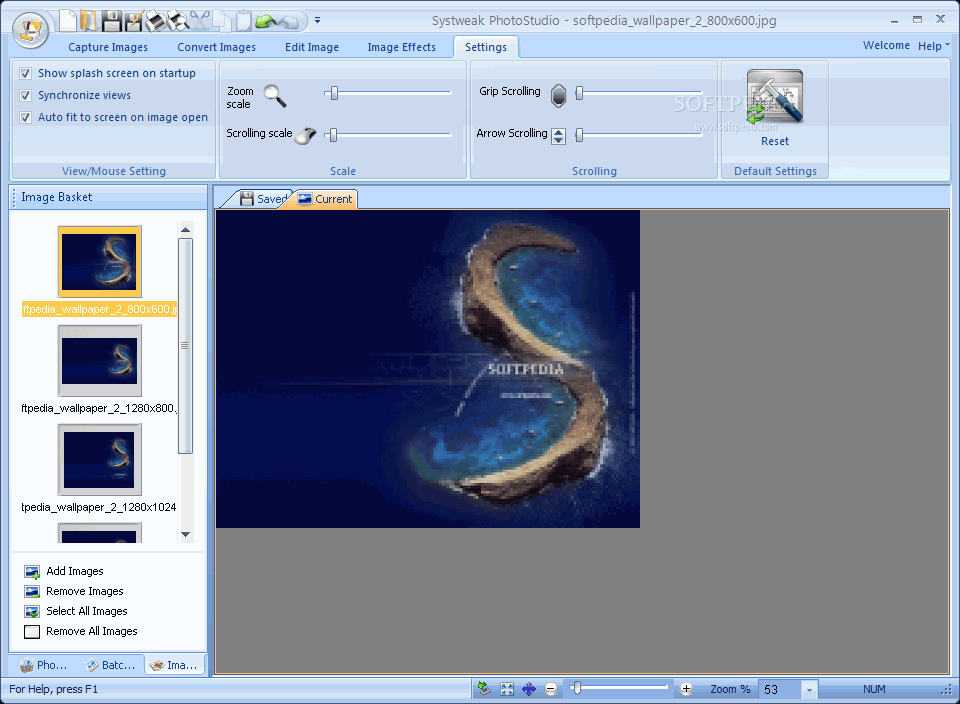Image resolution: width=960 pixels, height=704 pixels.
Task: Click the Add Images label
Action: 75,571
